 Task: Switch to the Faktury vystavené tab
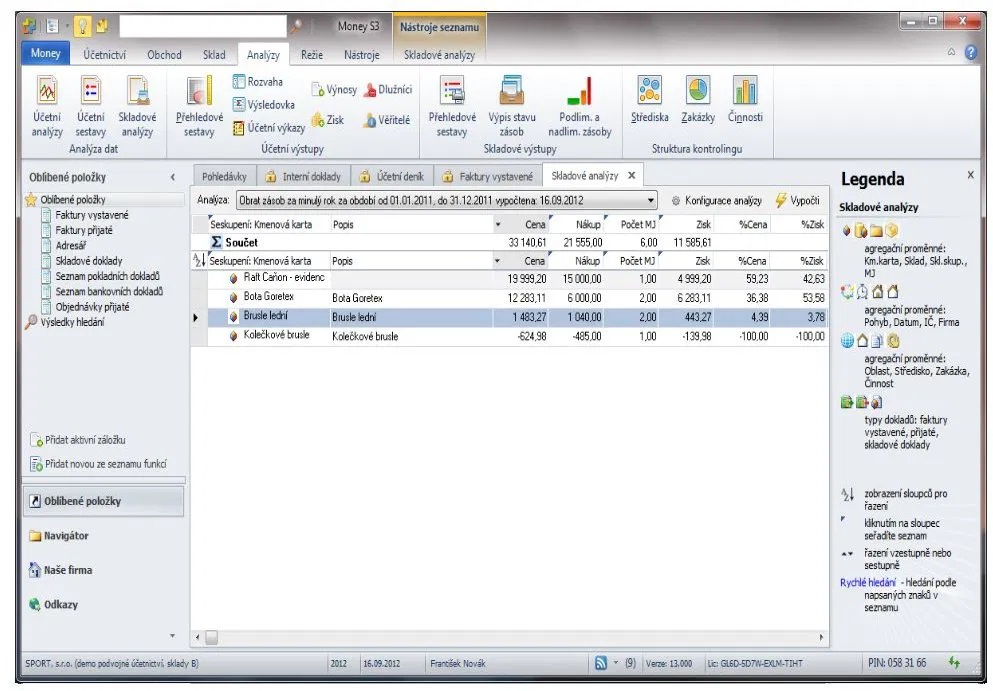pyautogui.click(x=488, y=177)
